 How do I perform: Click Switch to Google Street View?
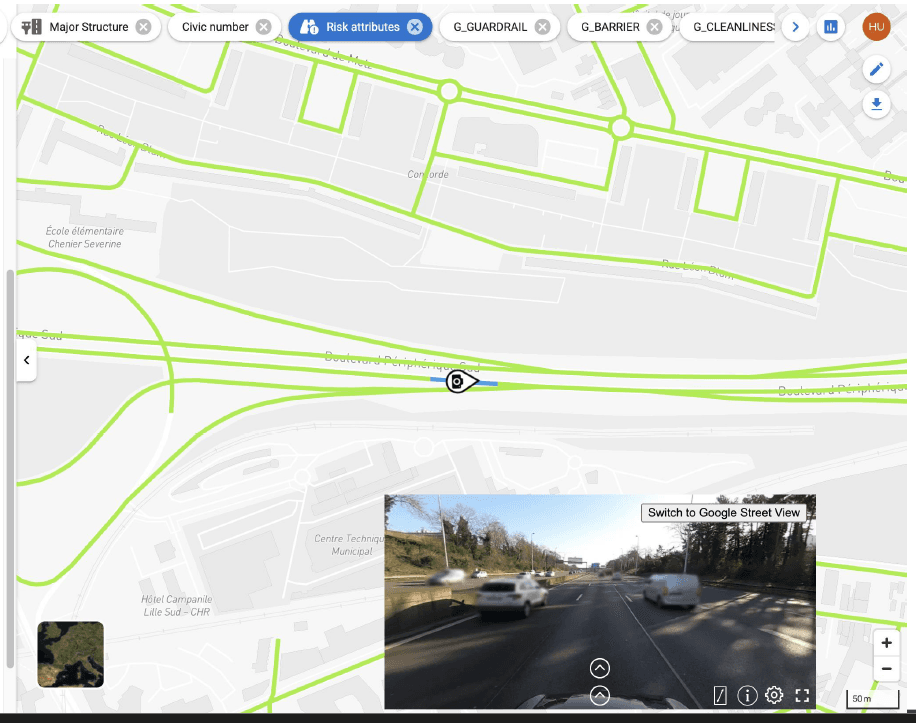click(x=724, y=513)
